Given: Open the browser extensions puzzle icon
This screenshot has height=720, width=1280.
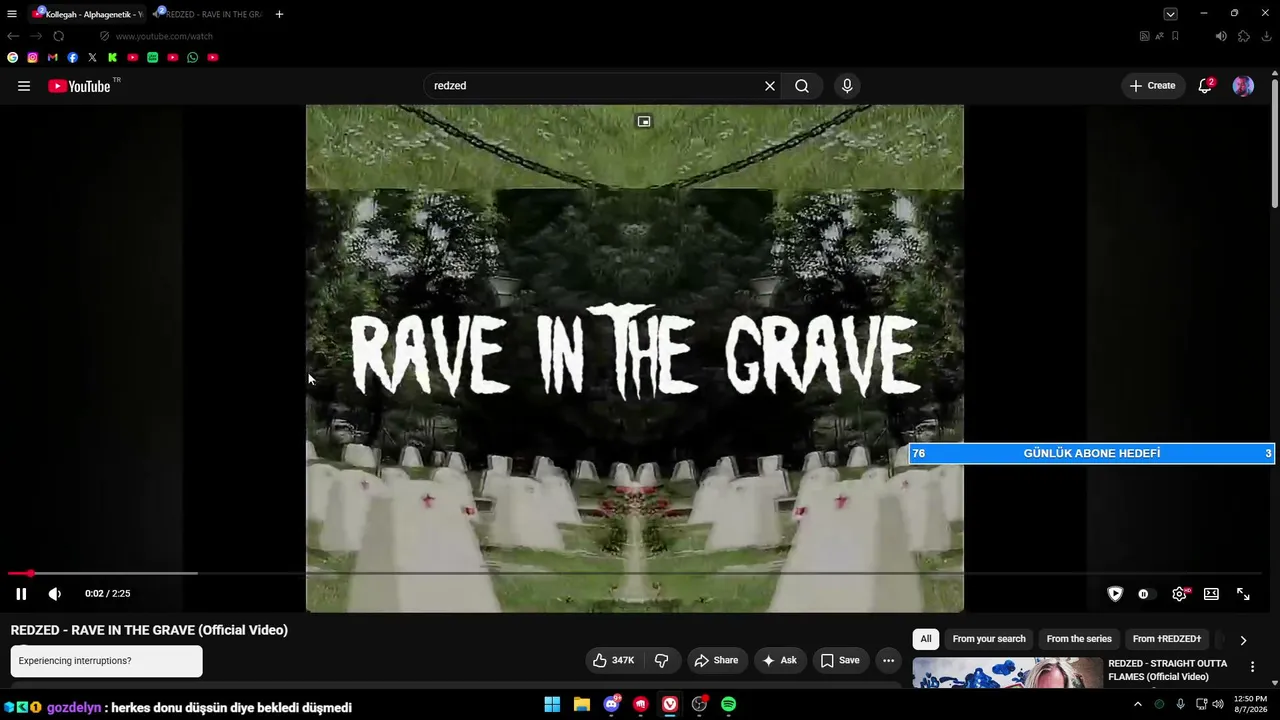Looking at the screenshot, I should [1244, 36].
